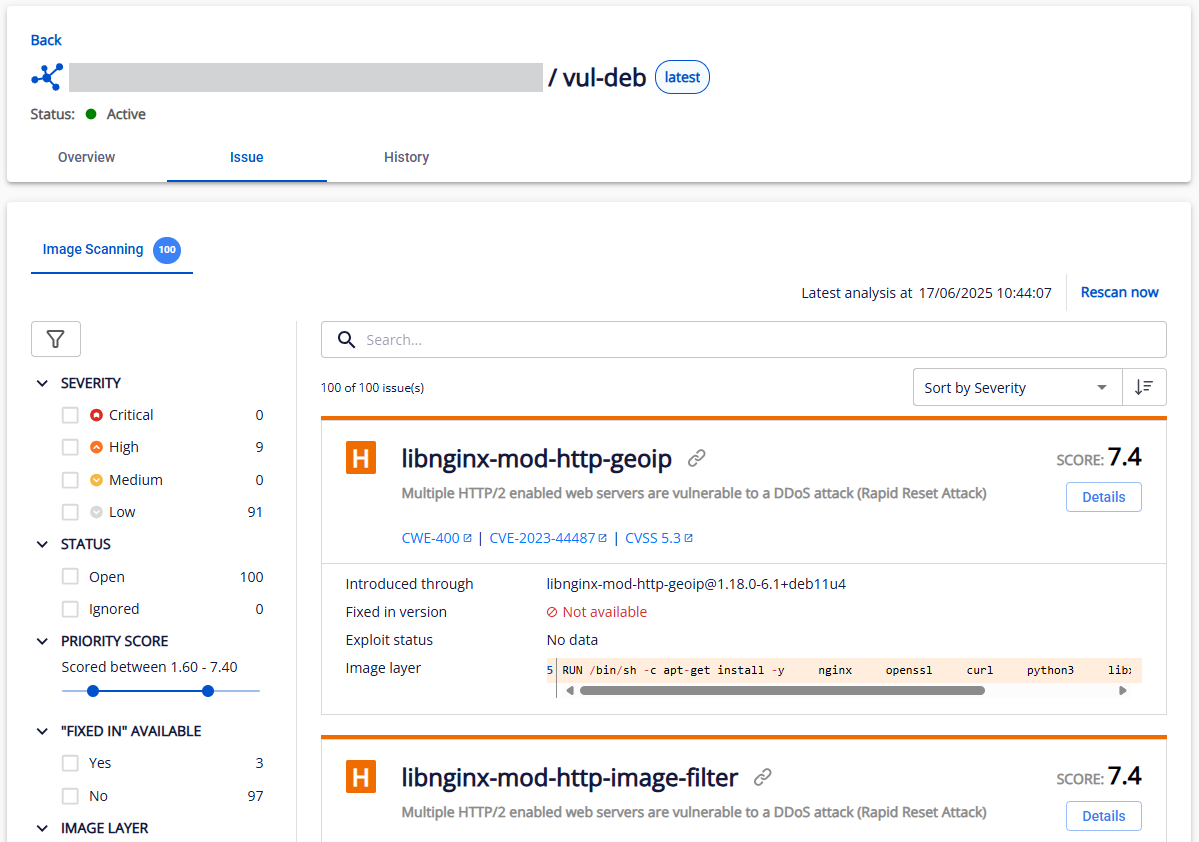The image size is (1199, 842).
Task: Copy link icon beside libnginx-mod-http-geoip
Action: pos(697,458)
